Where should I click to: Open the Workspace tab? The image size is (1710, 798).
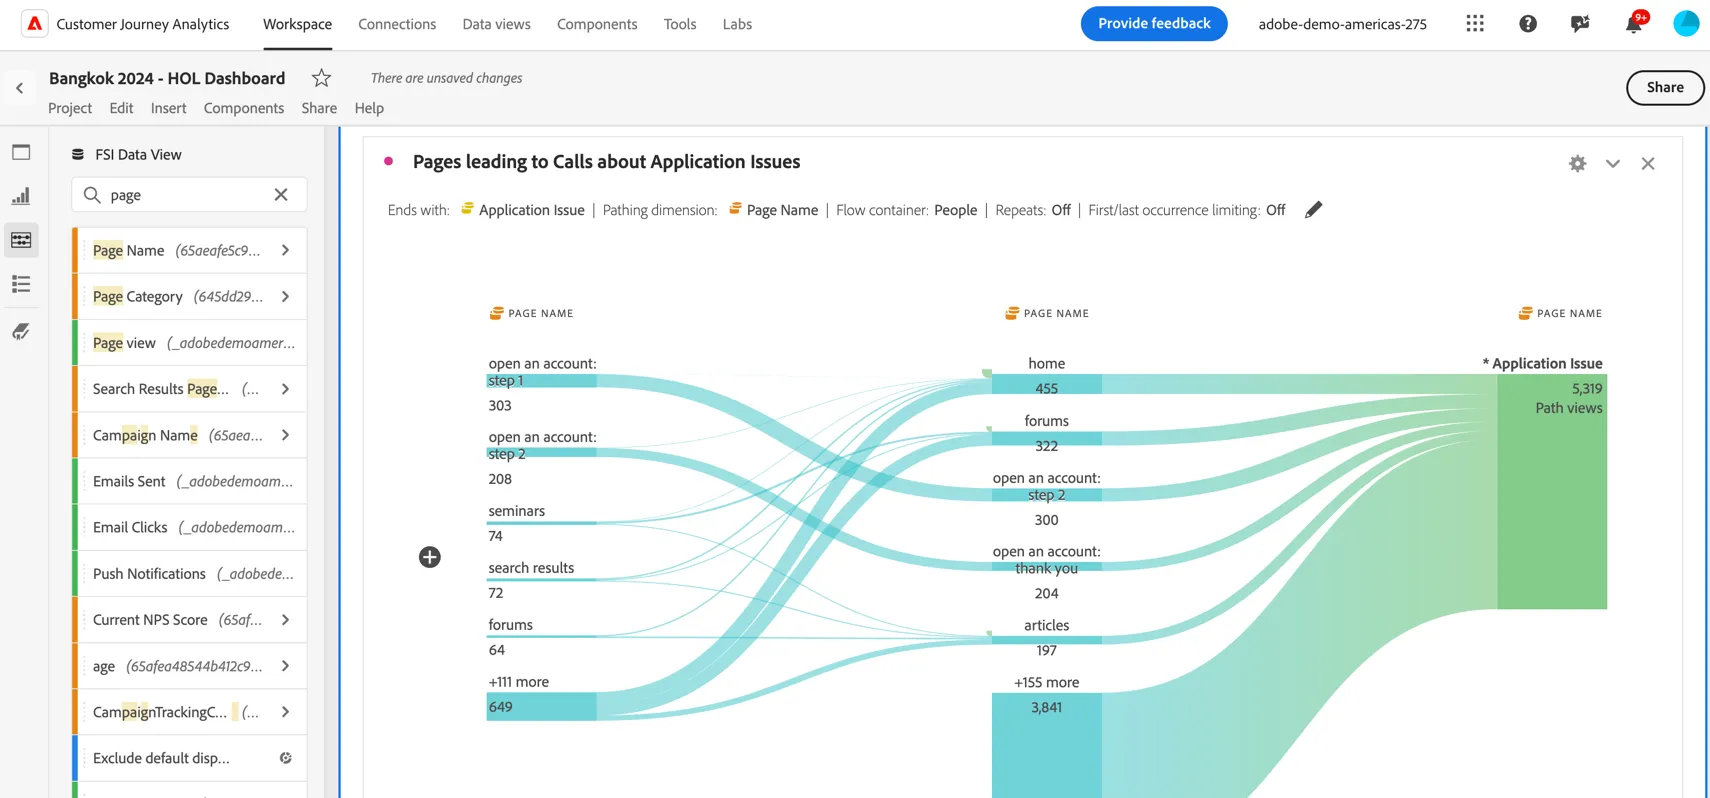pos(297,24)
